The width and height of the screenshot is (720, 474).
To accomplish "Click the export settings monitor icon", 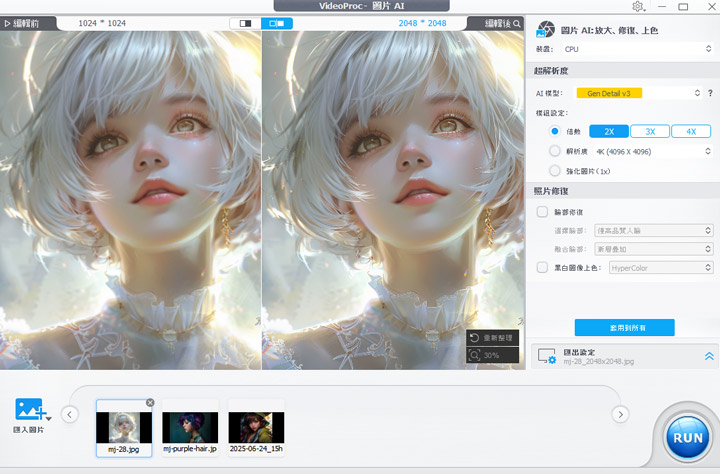I will pos(546,356).
